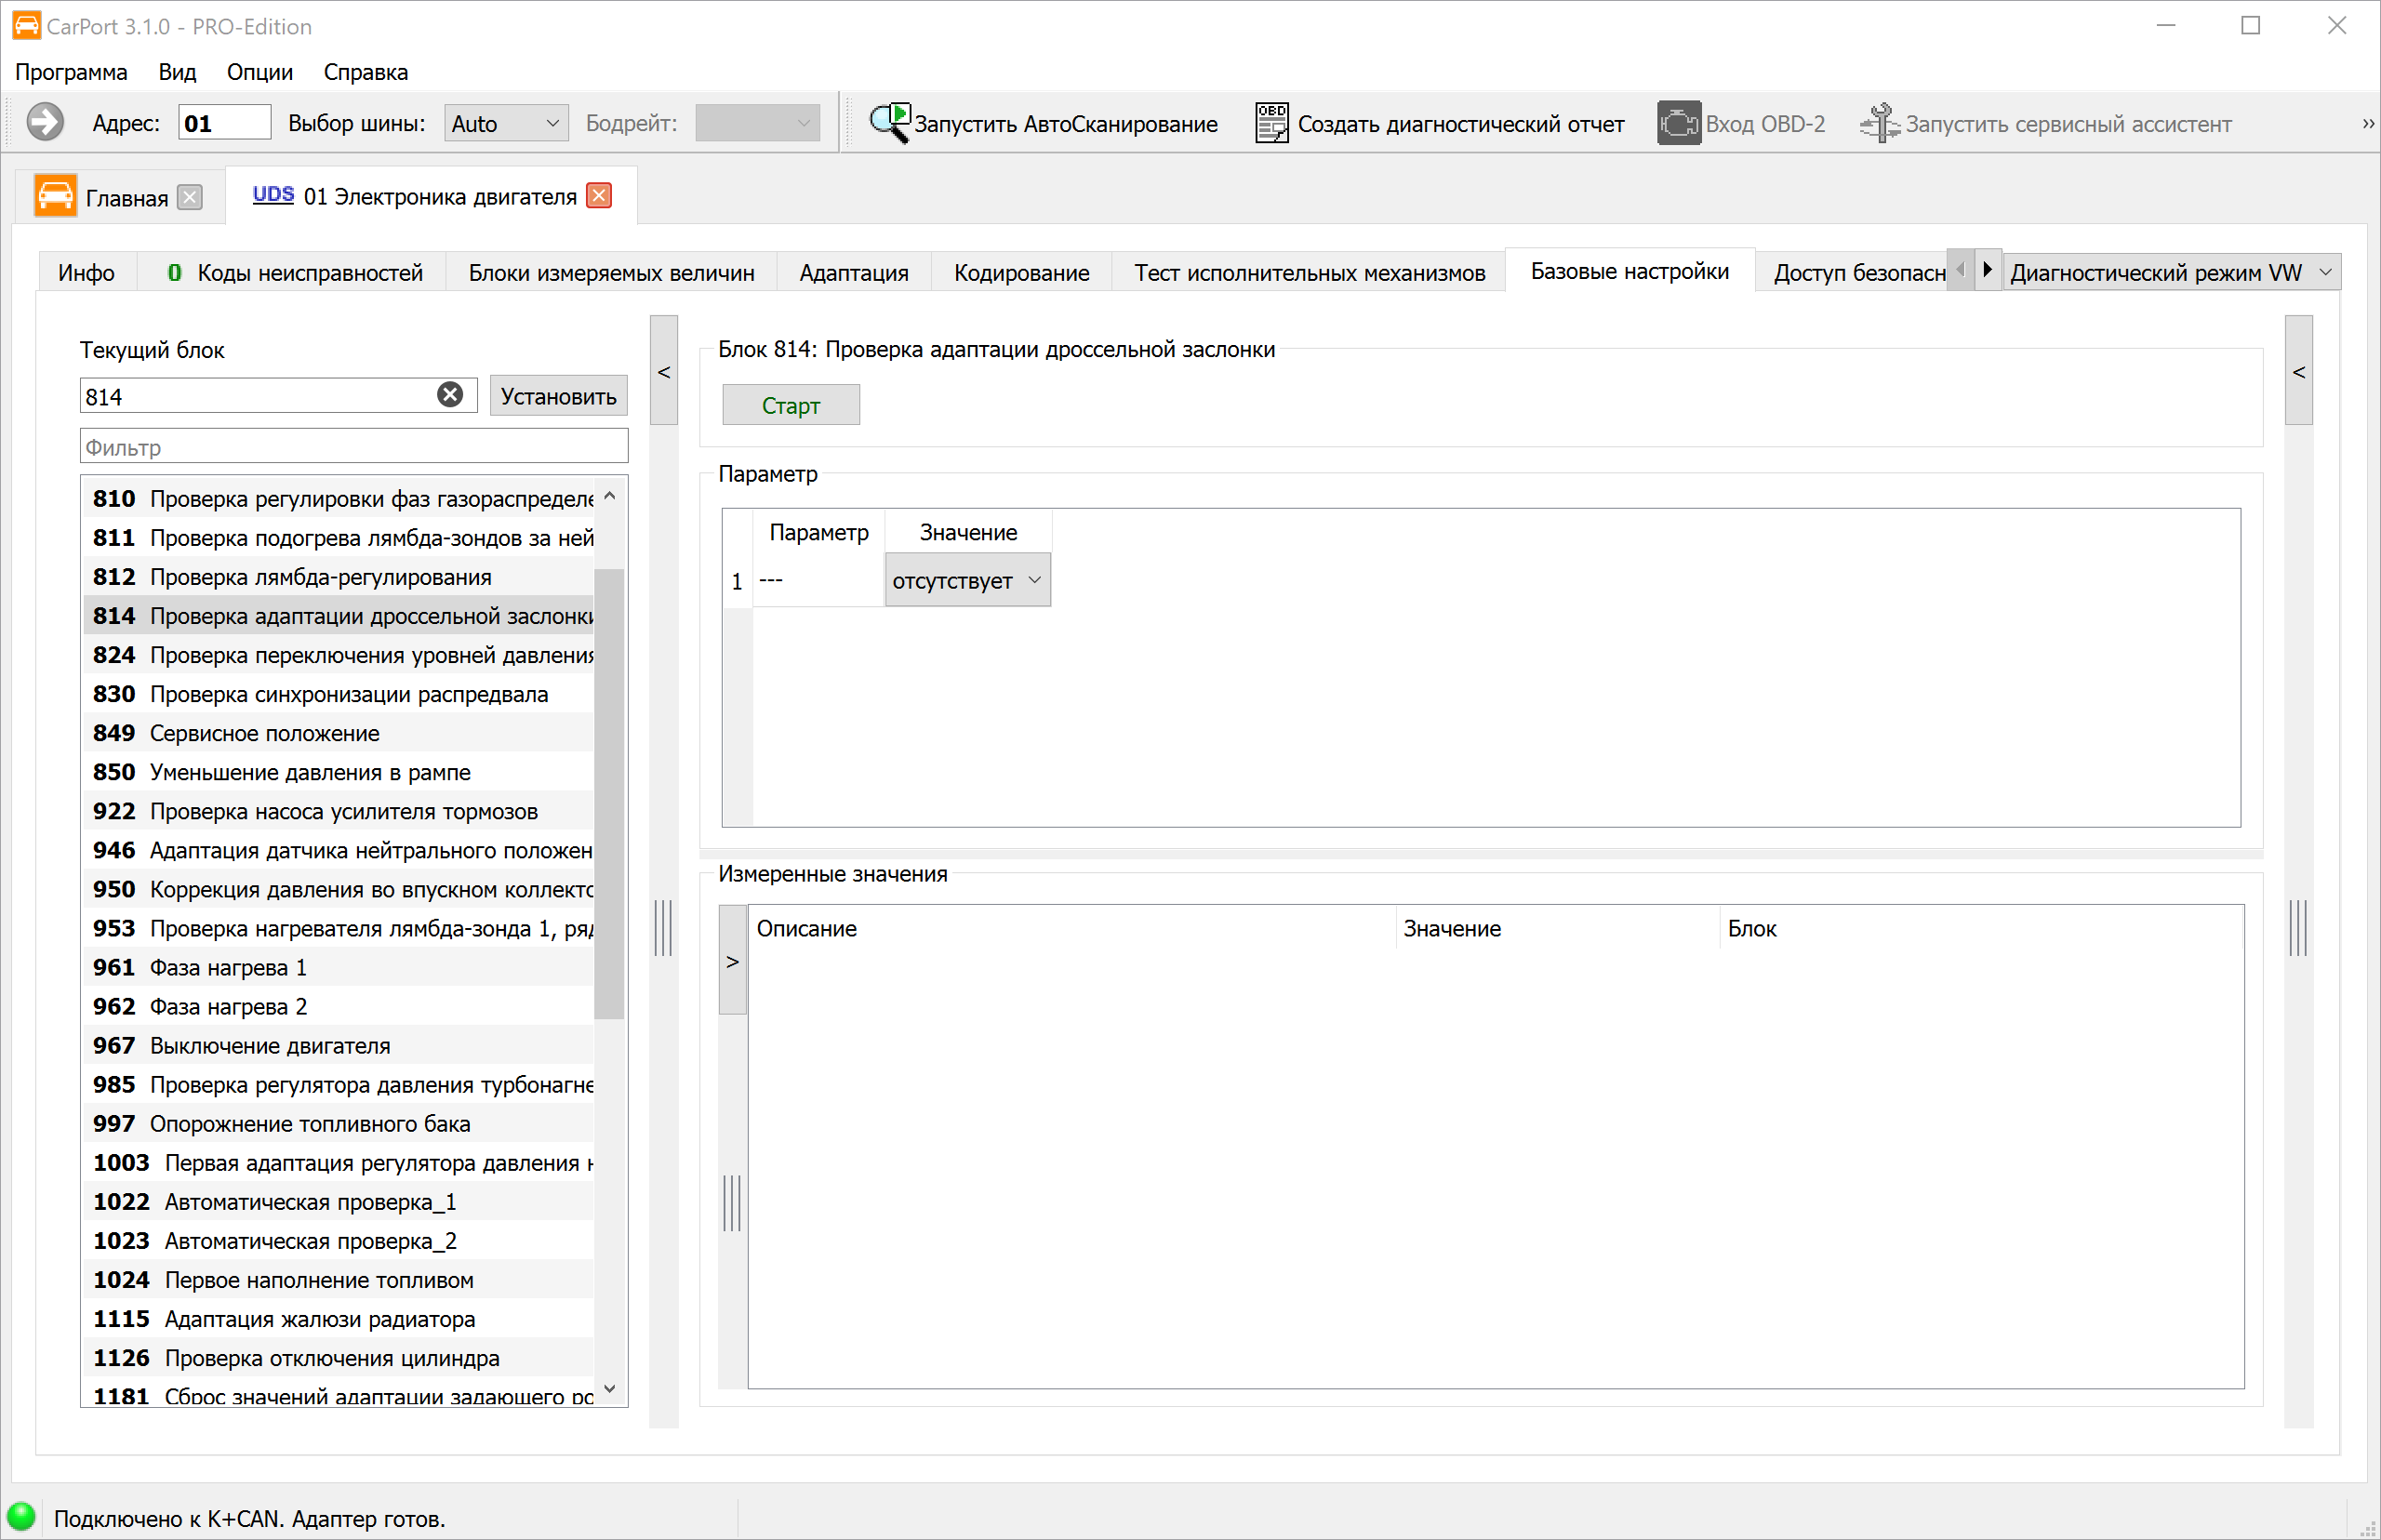Click Значение column header in measured values

coord(1558,928)
